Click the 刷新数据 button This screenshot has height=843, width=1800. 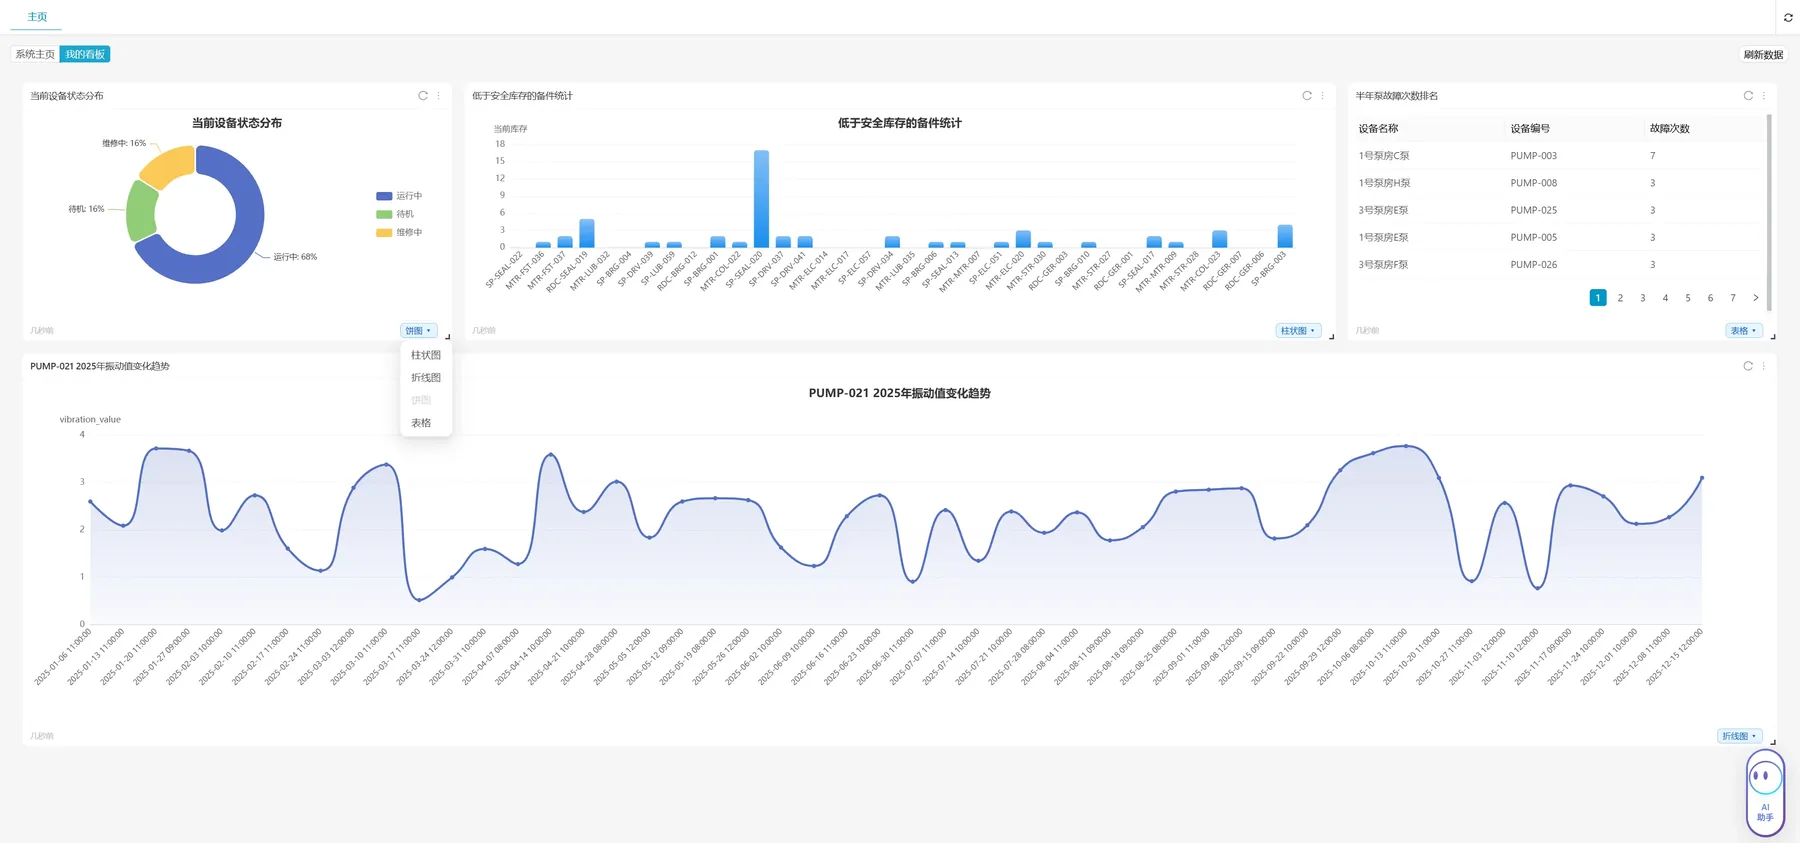(1763, 55)
